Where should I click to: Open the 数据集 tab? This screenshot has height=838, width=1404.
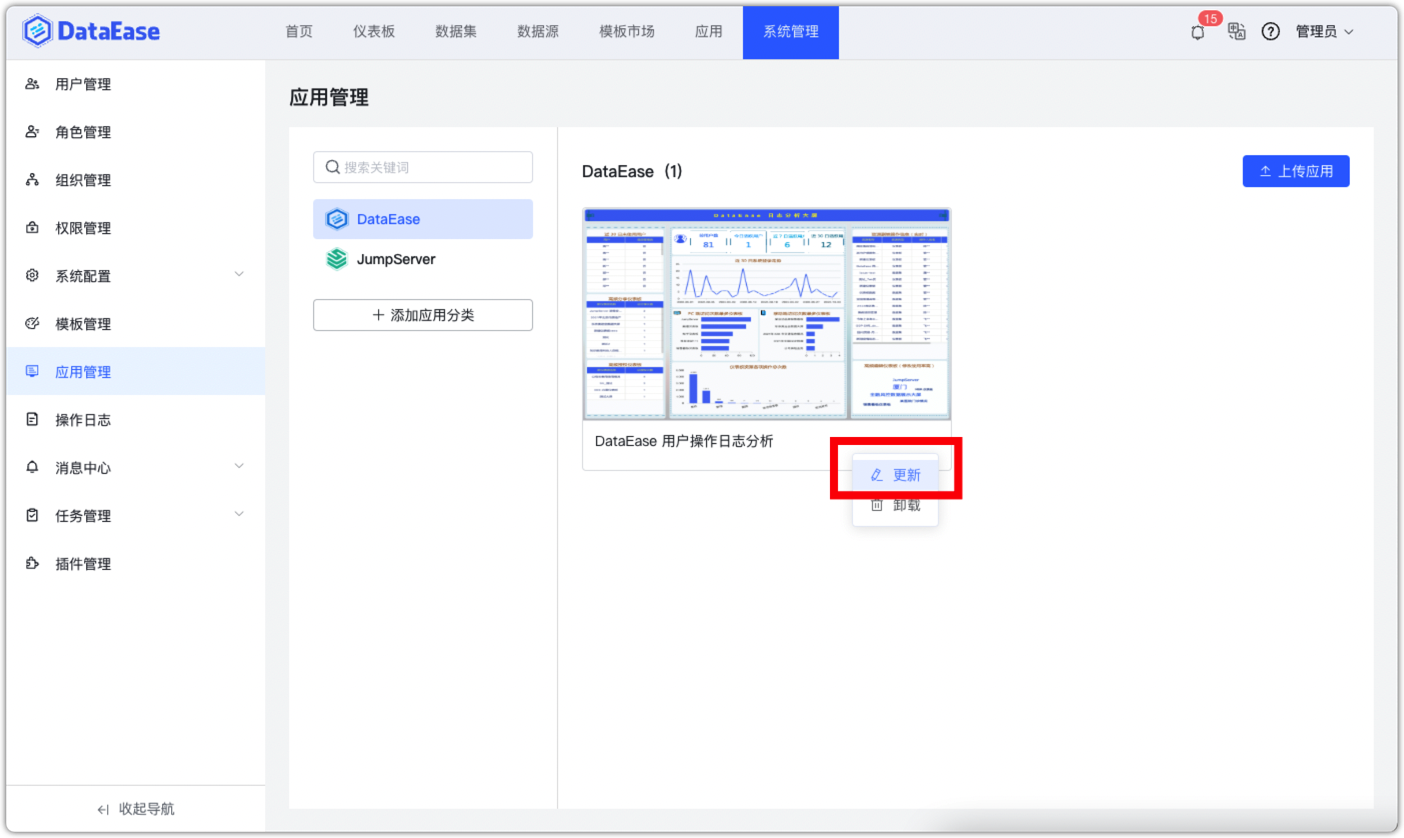456,32
